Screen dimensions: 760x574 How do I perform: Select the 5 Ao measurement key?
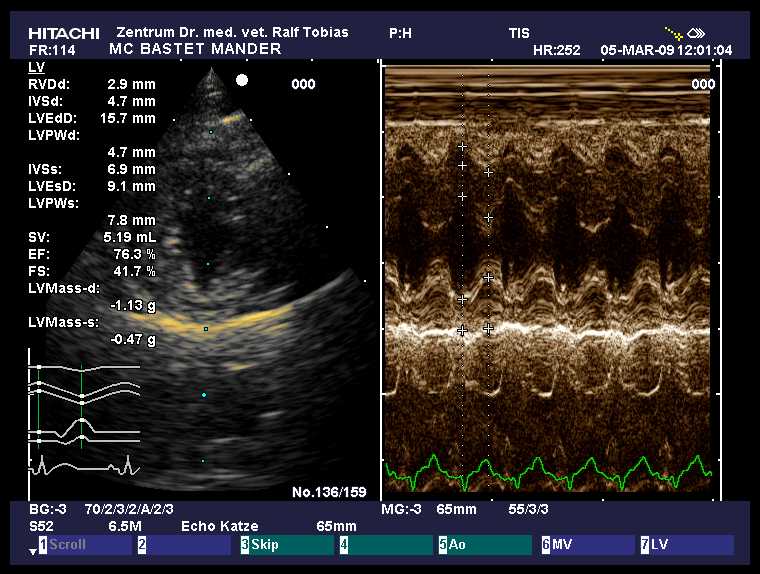[484, 545]
